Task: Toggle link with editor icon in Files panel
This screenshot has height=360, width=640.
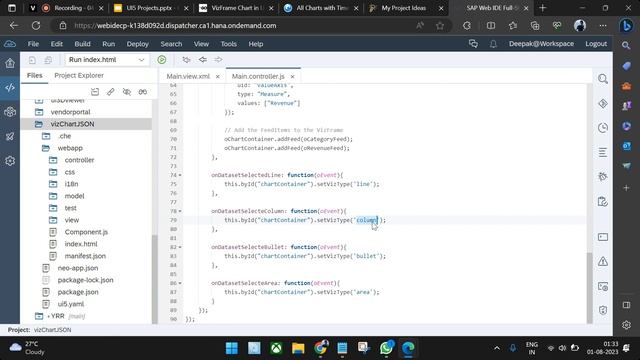Action: [x=142, y=92]
